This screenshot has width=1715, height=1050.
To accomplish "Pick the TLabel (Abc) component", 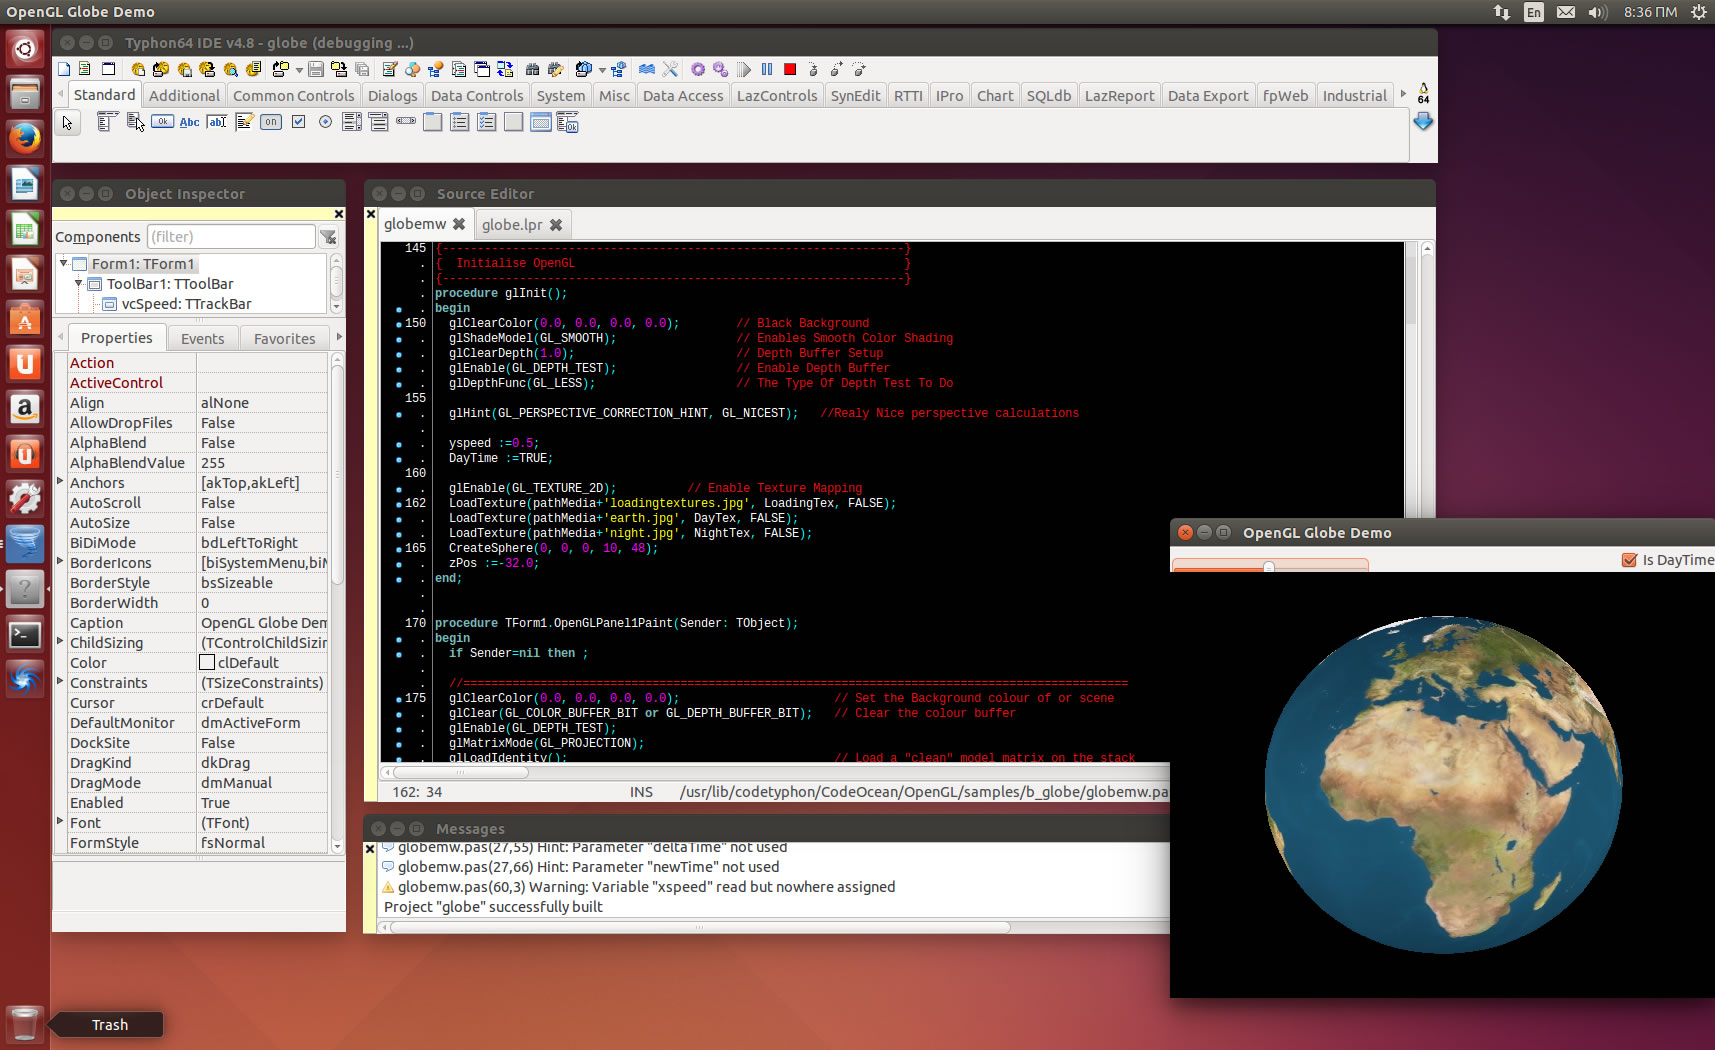I will click(x=189, y=122).
